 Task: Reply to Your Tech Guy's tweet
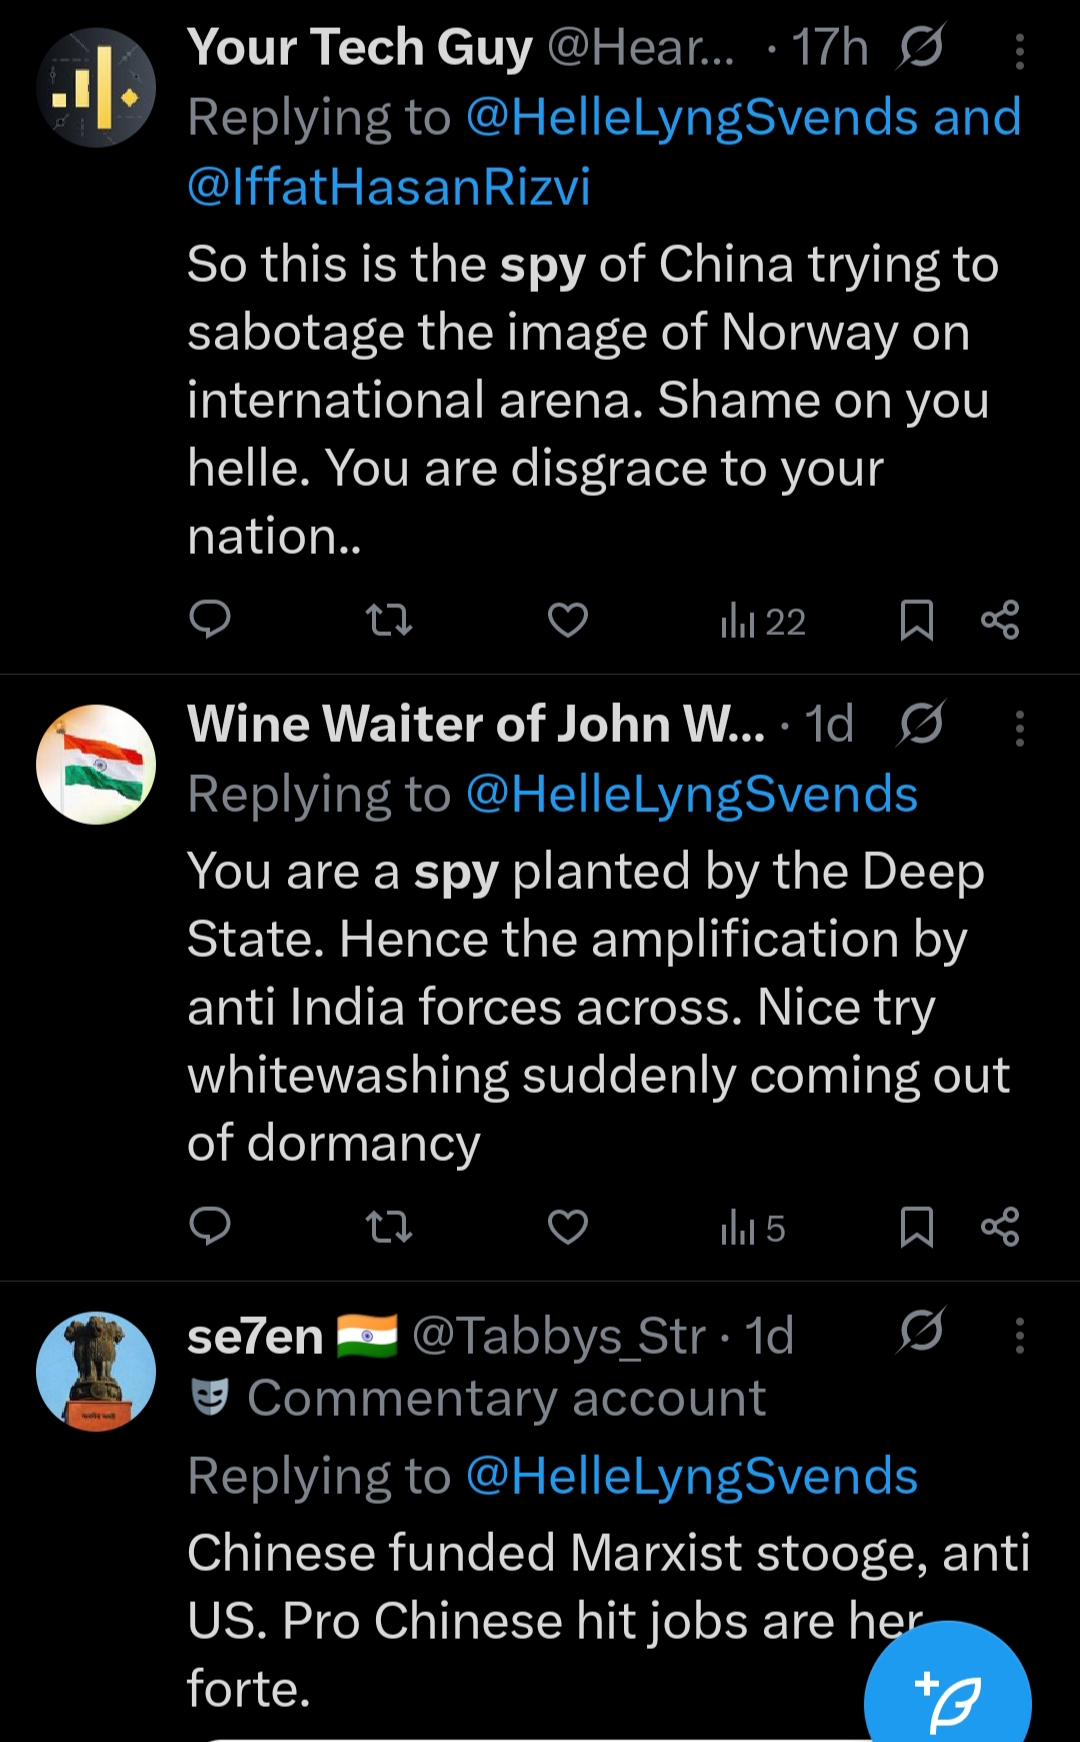tap(210, 620)
